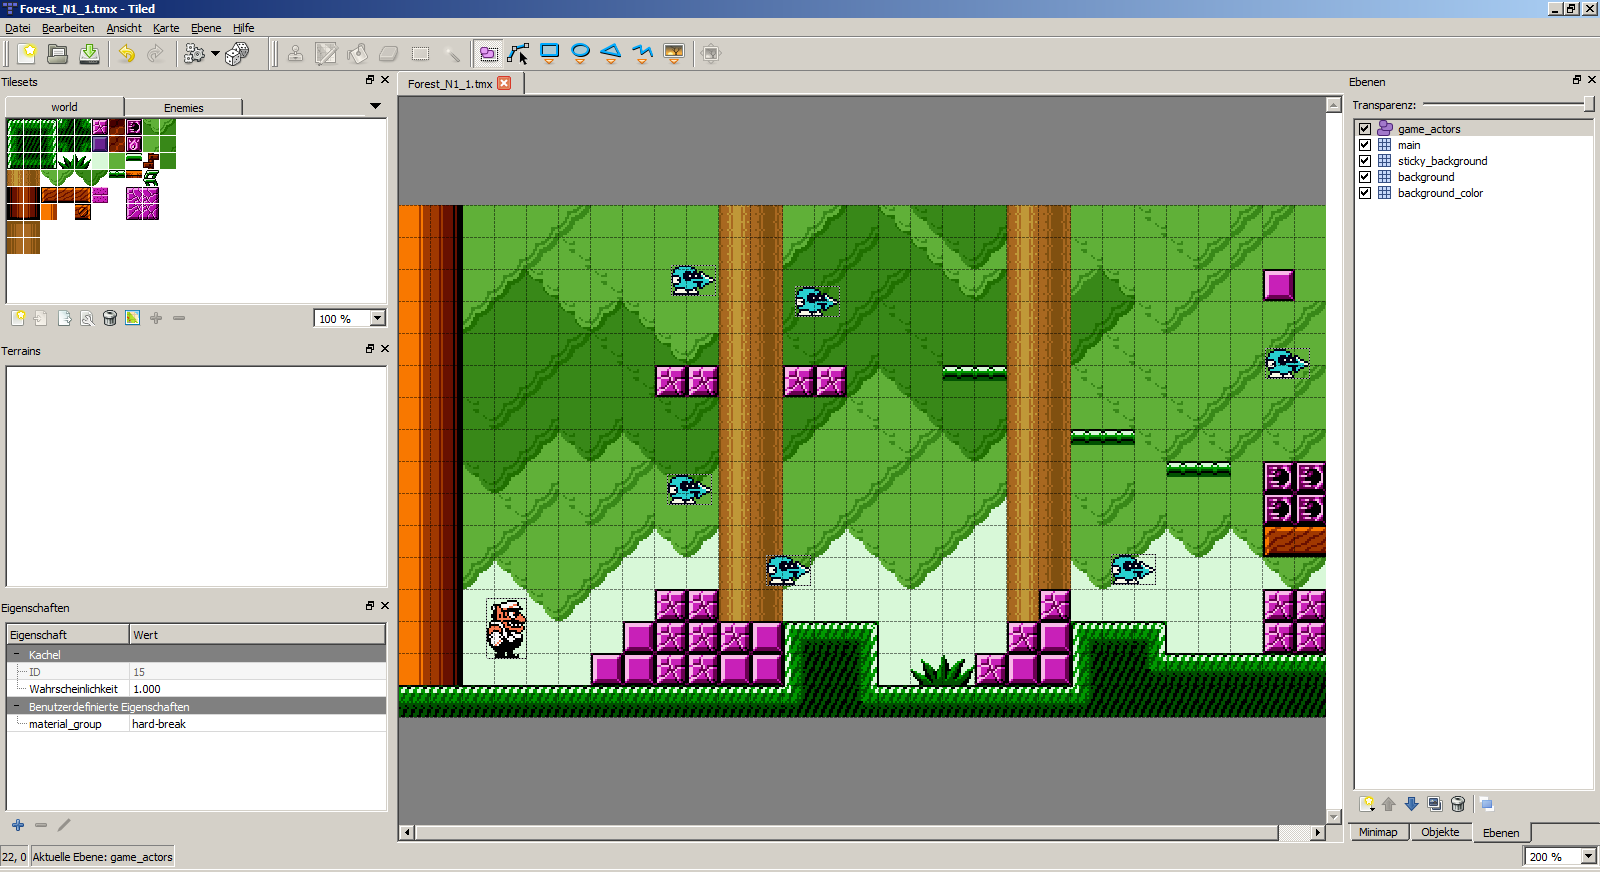
Task: Select the Magic Wand tool
Action: click(452, 53)
